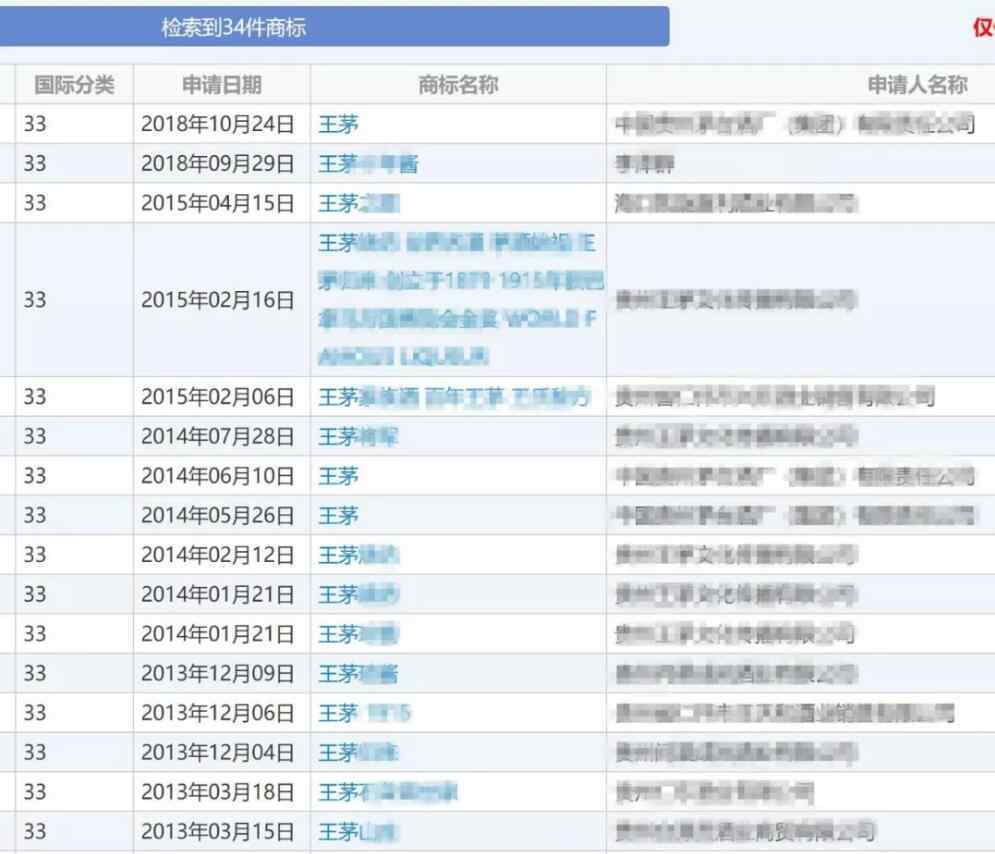Click the applicant name in the 2018年09月29日 row
Image resolution: width=995 pixels, height=854 pixels.
(x=644, y=164)
